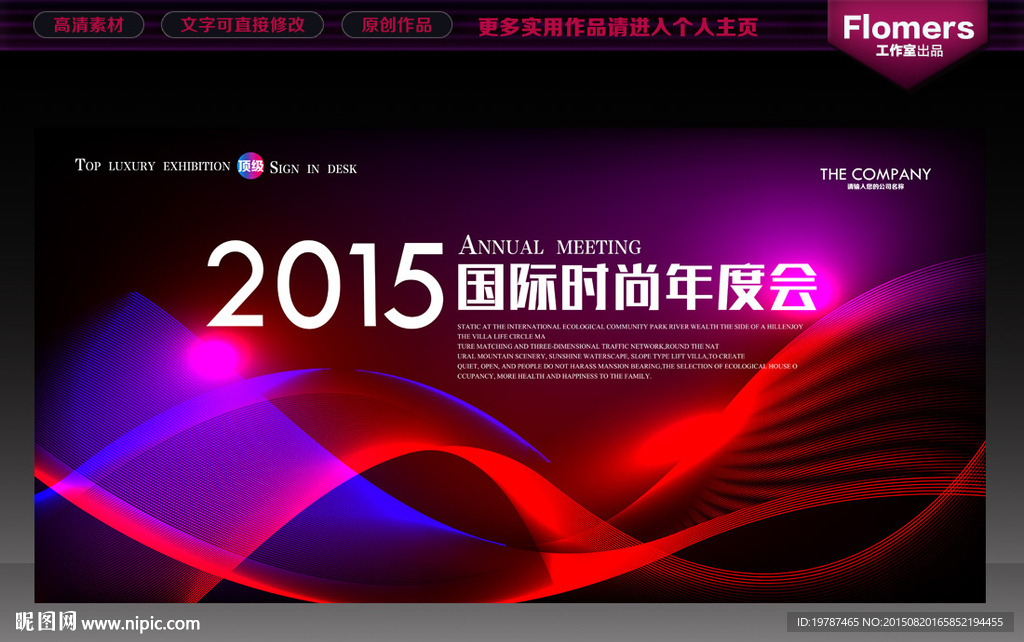Click the Flomers studio badge
The height and width of the screenshot is (642, 1024).
[908, 42]
